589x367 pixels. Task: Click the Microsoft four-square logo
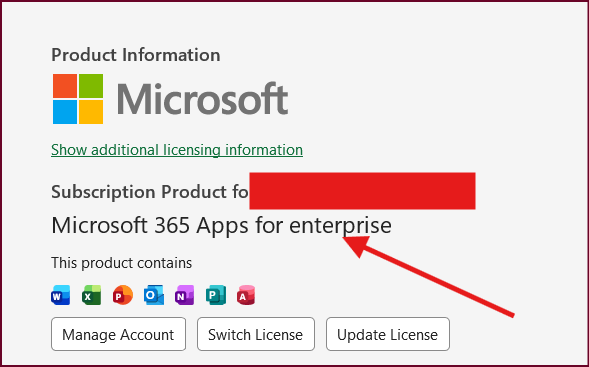coord(78,99)
